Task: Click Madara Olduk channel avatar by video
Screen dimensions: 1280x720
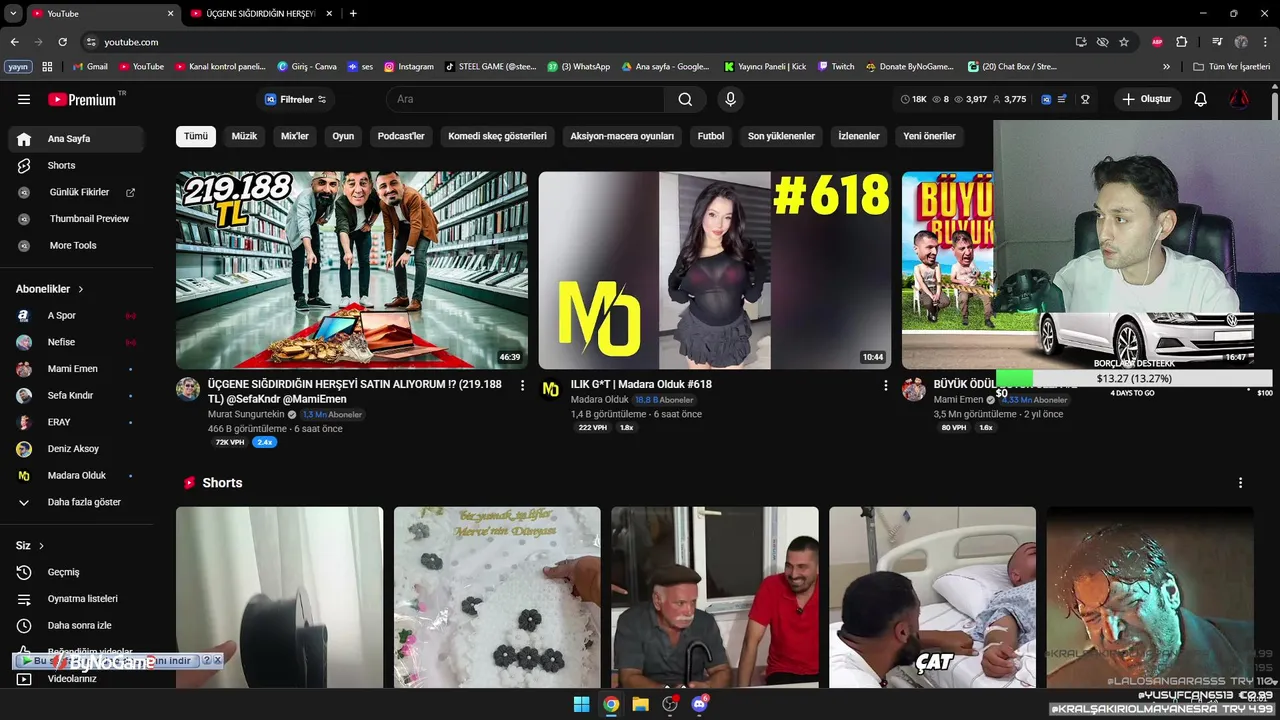Action: tap(550, 389)
